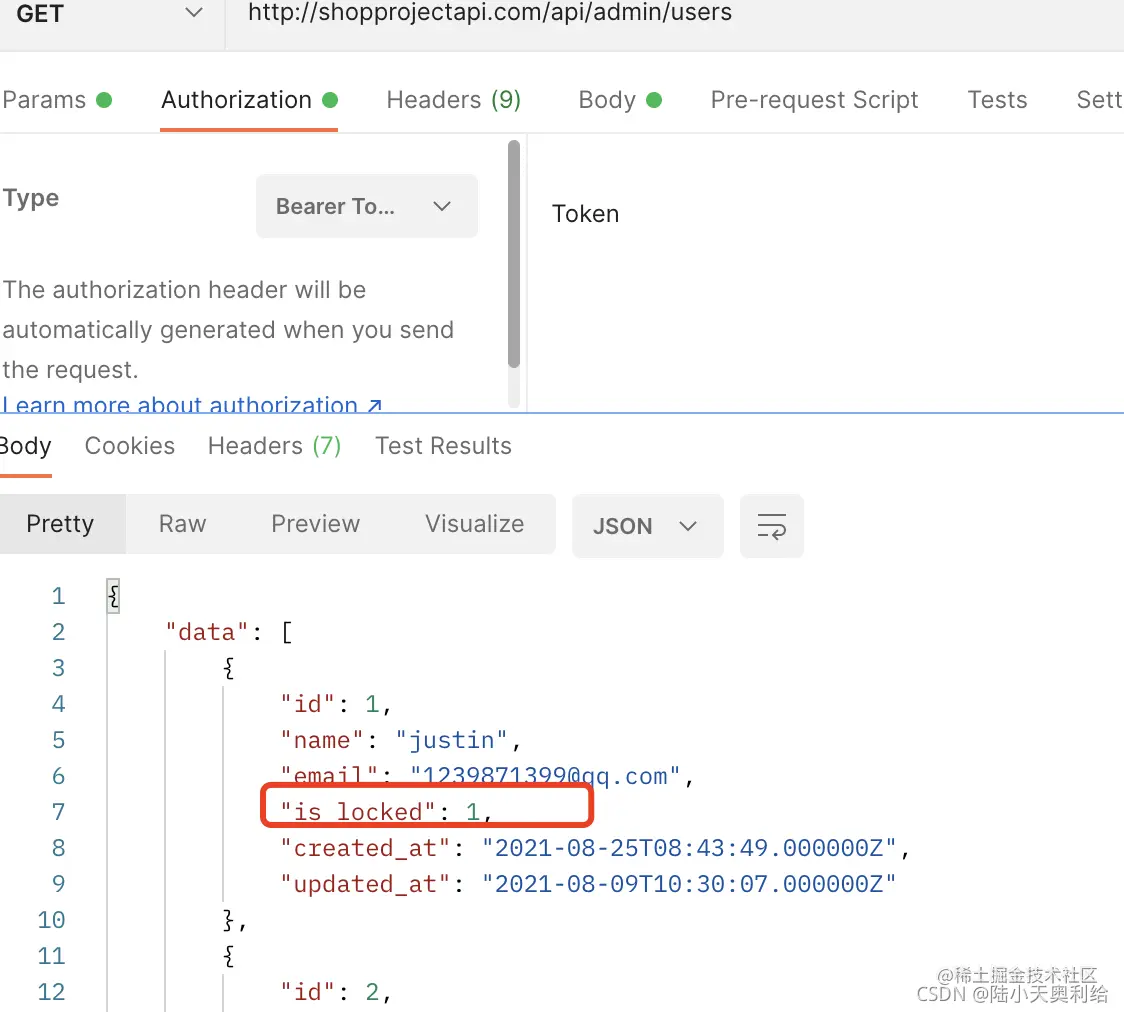Click the Token label
Image resolution: width=1124 pixels, height=1012 pixels.
point(585,214)
